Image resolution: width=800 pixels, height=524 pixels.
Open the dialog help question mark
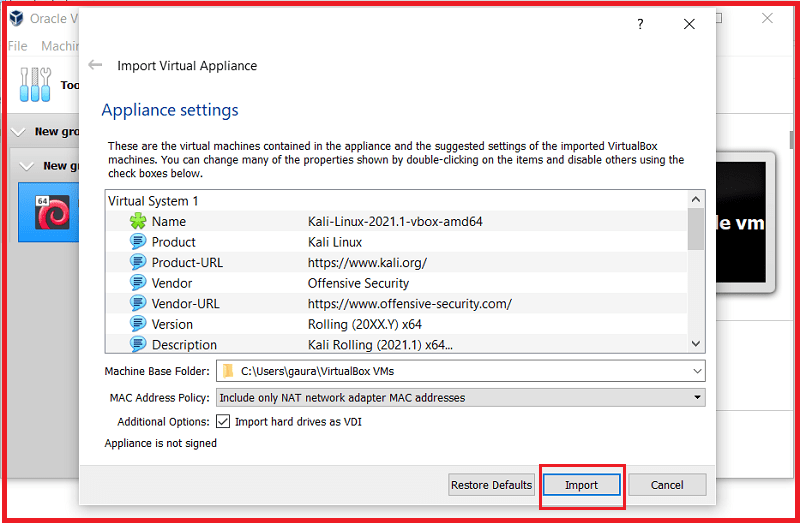point(640,24)
